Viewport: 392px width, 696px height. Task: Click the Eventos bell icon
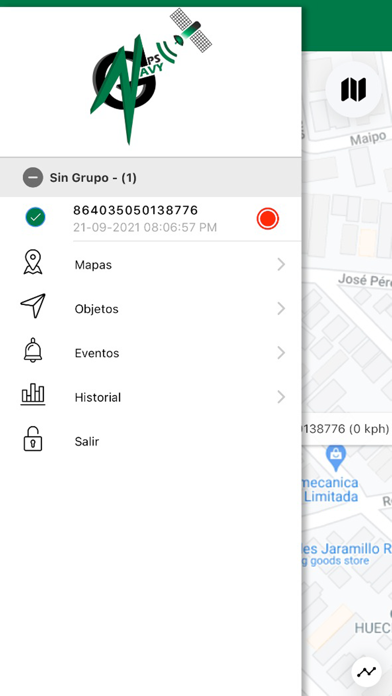pos(33,350)
